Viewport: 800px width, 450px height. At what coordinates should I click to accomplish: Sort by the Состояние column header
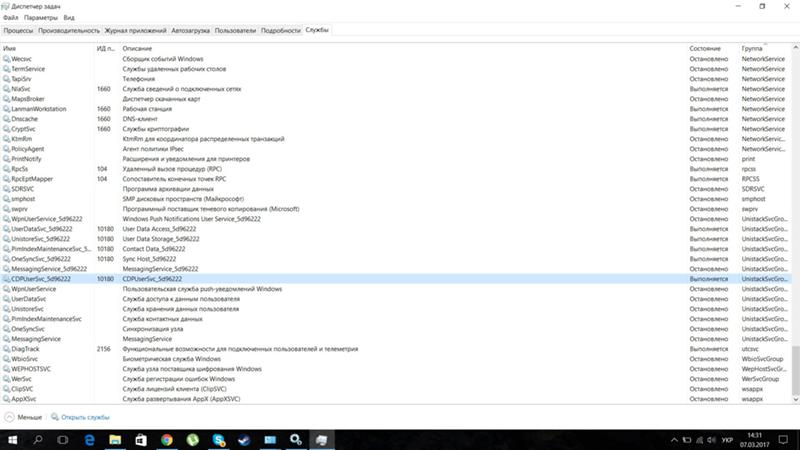click(x=713, y=48)
